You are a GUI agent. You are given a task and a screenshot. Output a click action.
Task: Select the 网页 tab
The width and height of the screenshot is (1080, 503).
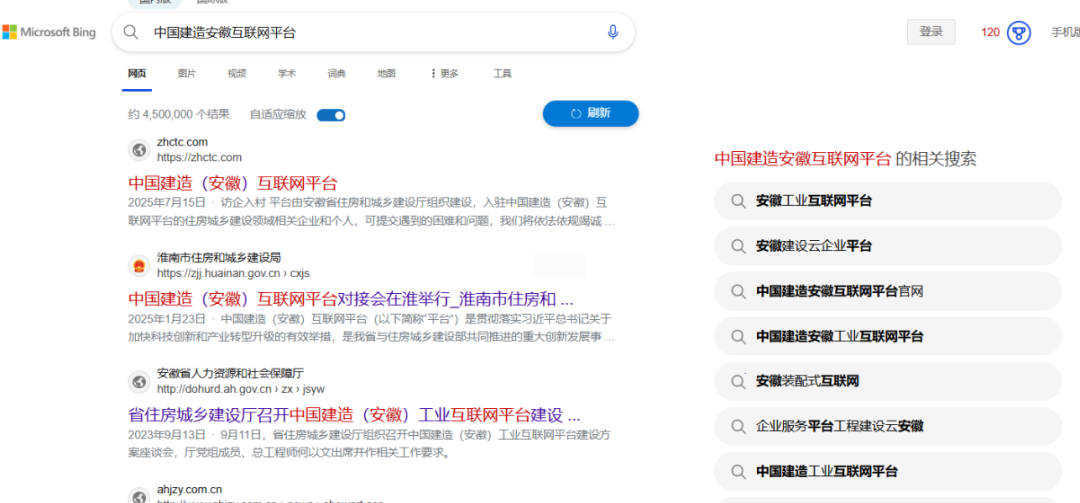point(137,74)
